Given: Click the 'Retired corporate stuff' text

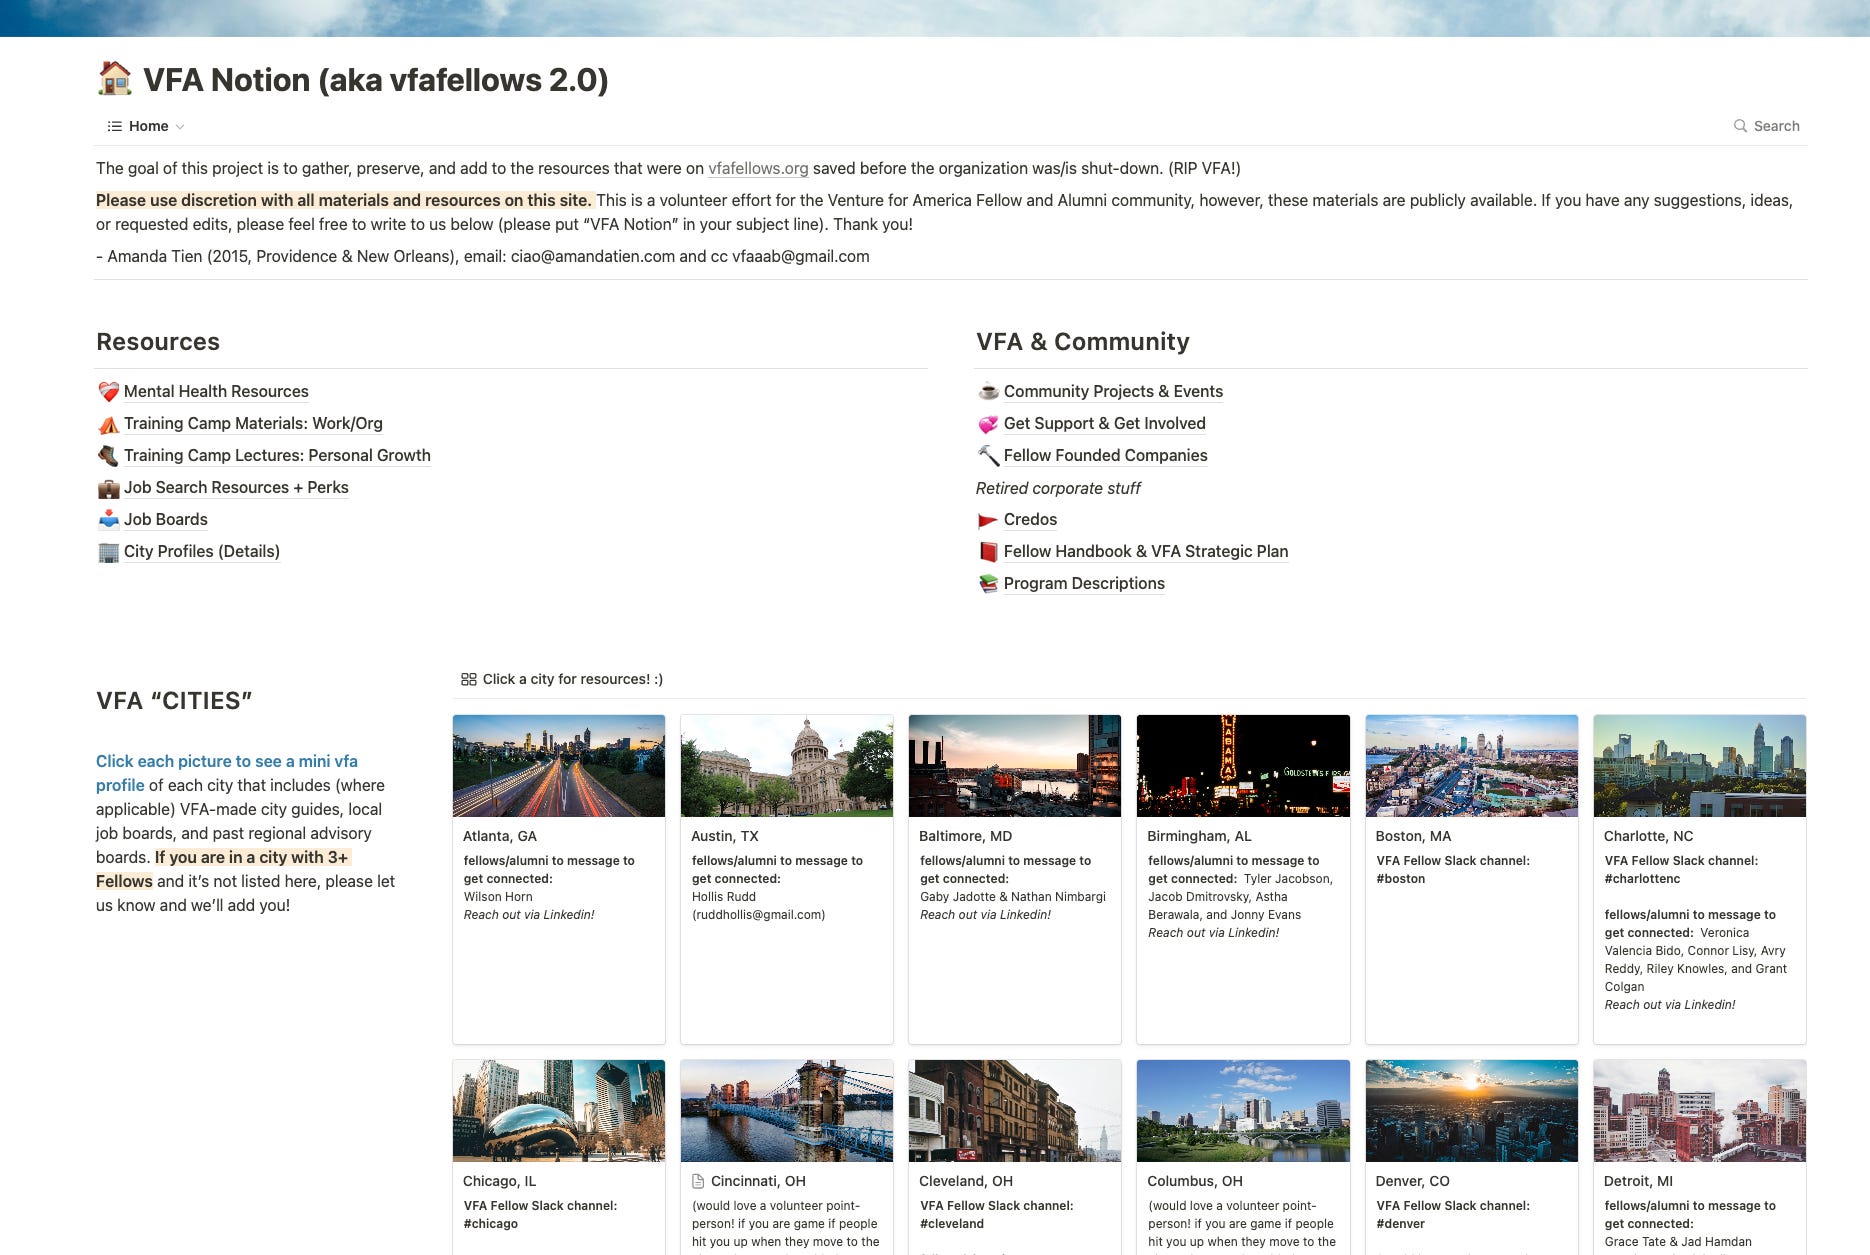Looking at the screenshot, I should [x=1058, y=488].
